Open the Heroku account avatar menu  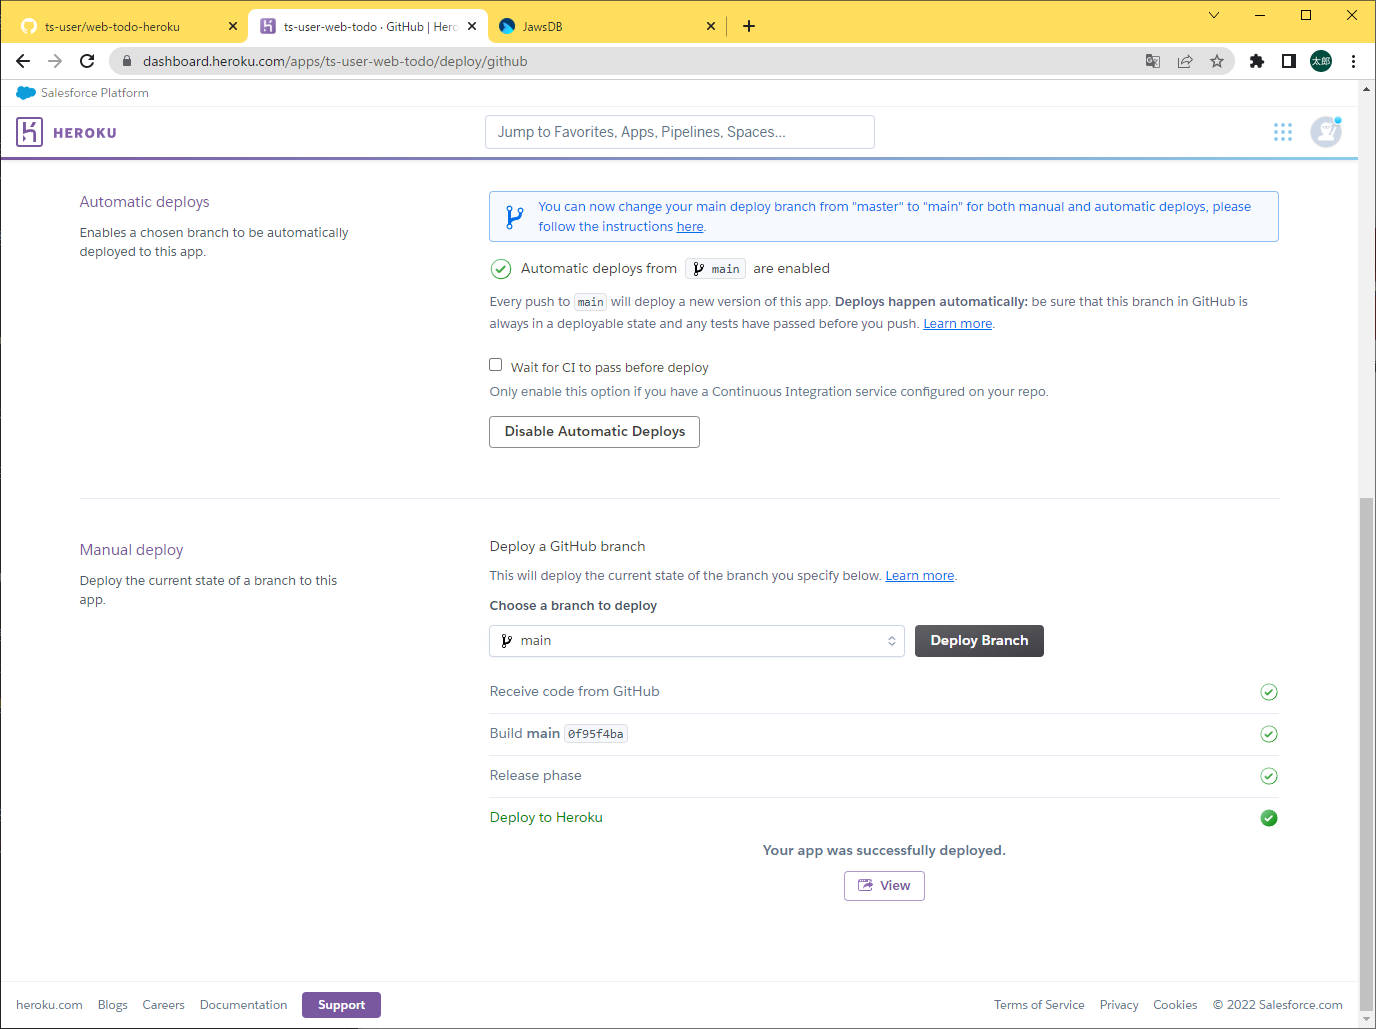[1326, 132]
